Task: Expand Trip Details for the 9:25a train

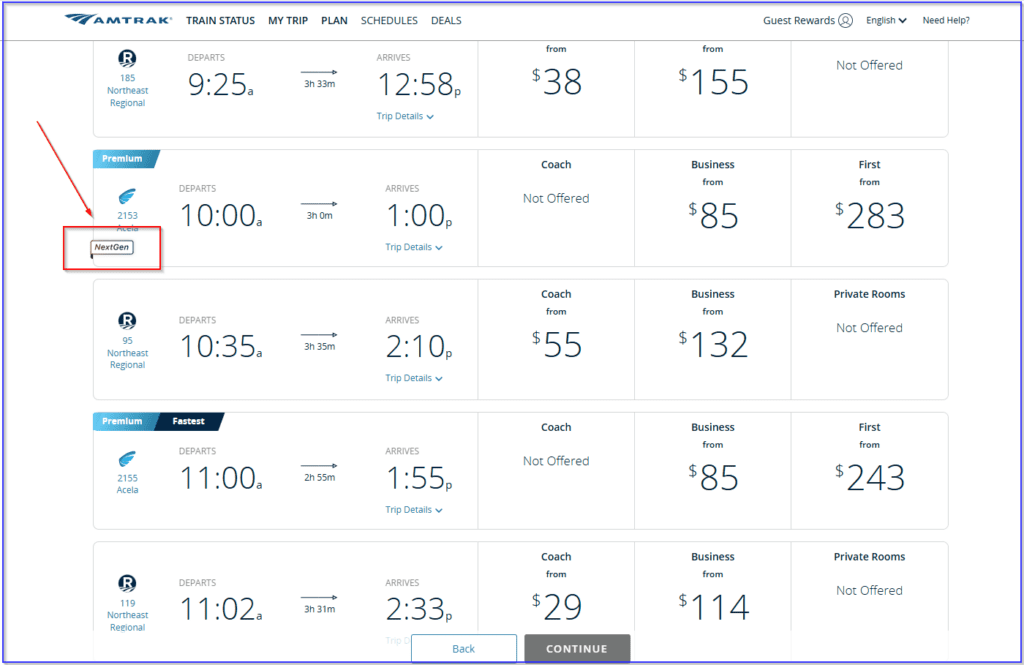Action: click(x=405, y=116)
